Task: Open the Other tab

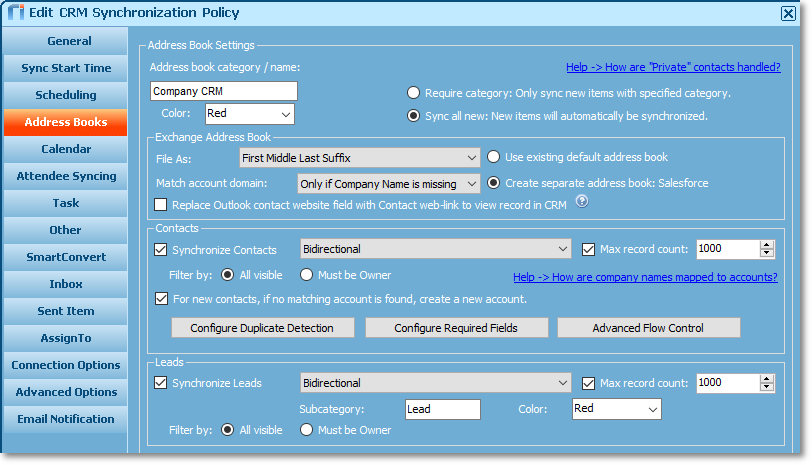Action: click(x=66, y=230)
